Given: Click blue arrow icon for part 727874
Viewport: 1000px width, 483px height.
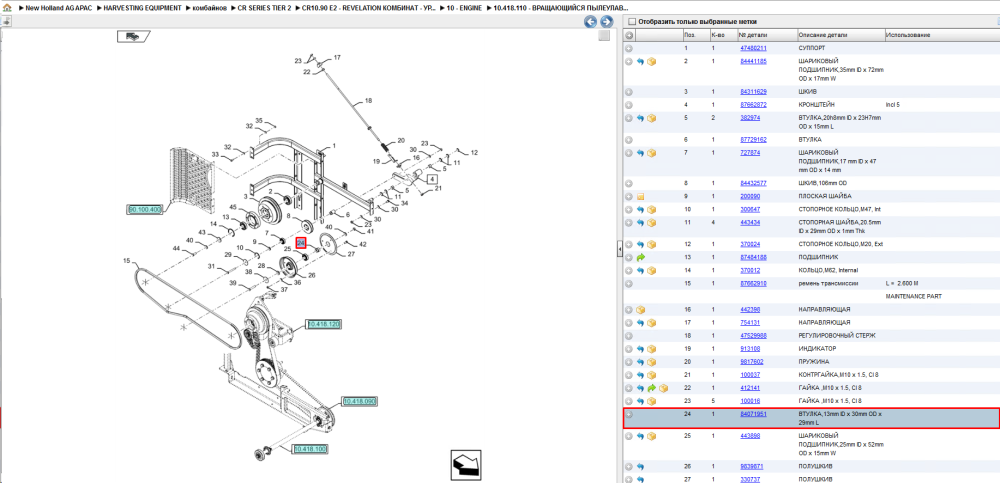Looking at the screenshot, I should click(640, 153).
